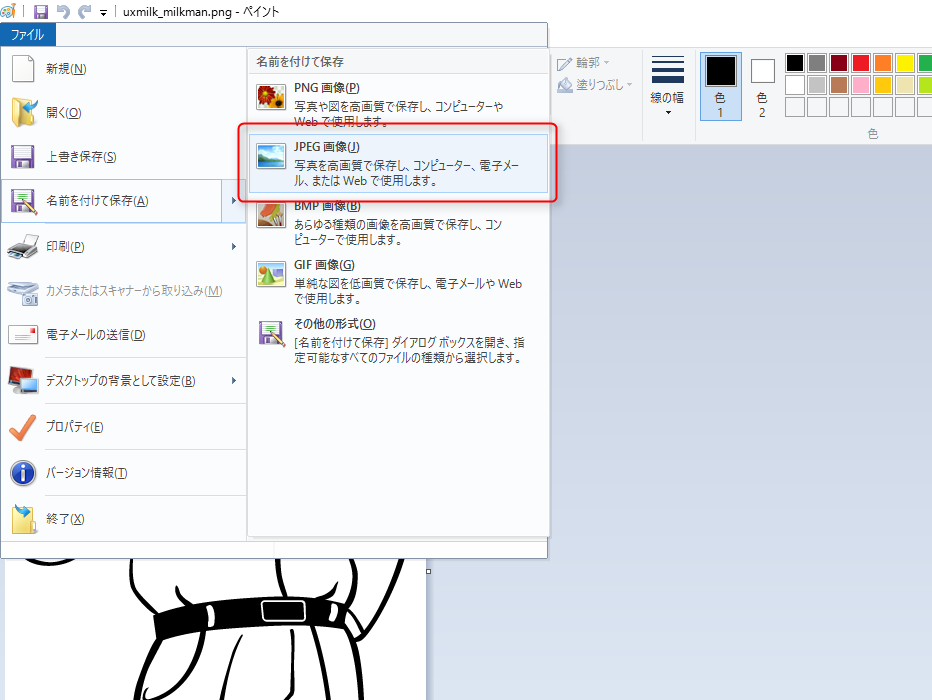Click the 印刷 printer icon
Image resolution: width=932 pixels, height=700 pixels.
[x=23, y=246]
